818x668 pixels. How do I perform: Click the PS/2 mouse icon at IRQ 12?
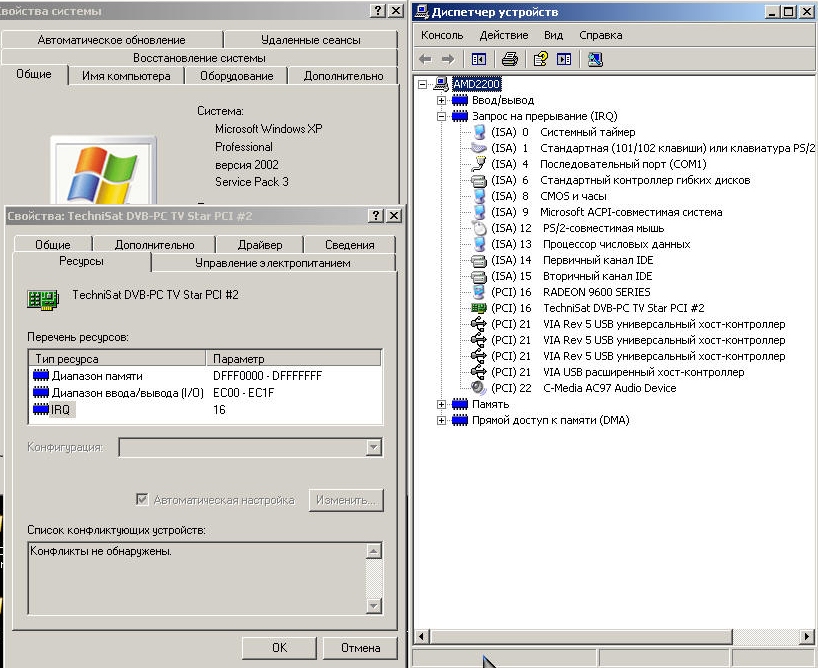click(x=478, y=228)
